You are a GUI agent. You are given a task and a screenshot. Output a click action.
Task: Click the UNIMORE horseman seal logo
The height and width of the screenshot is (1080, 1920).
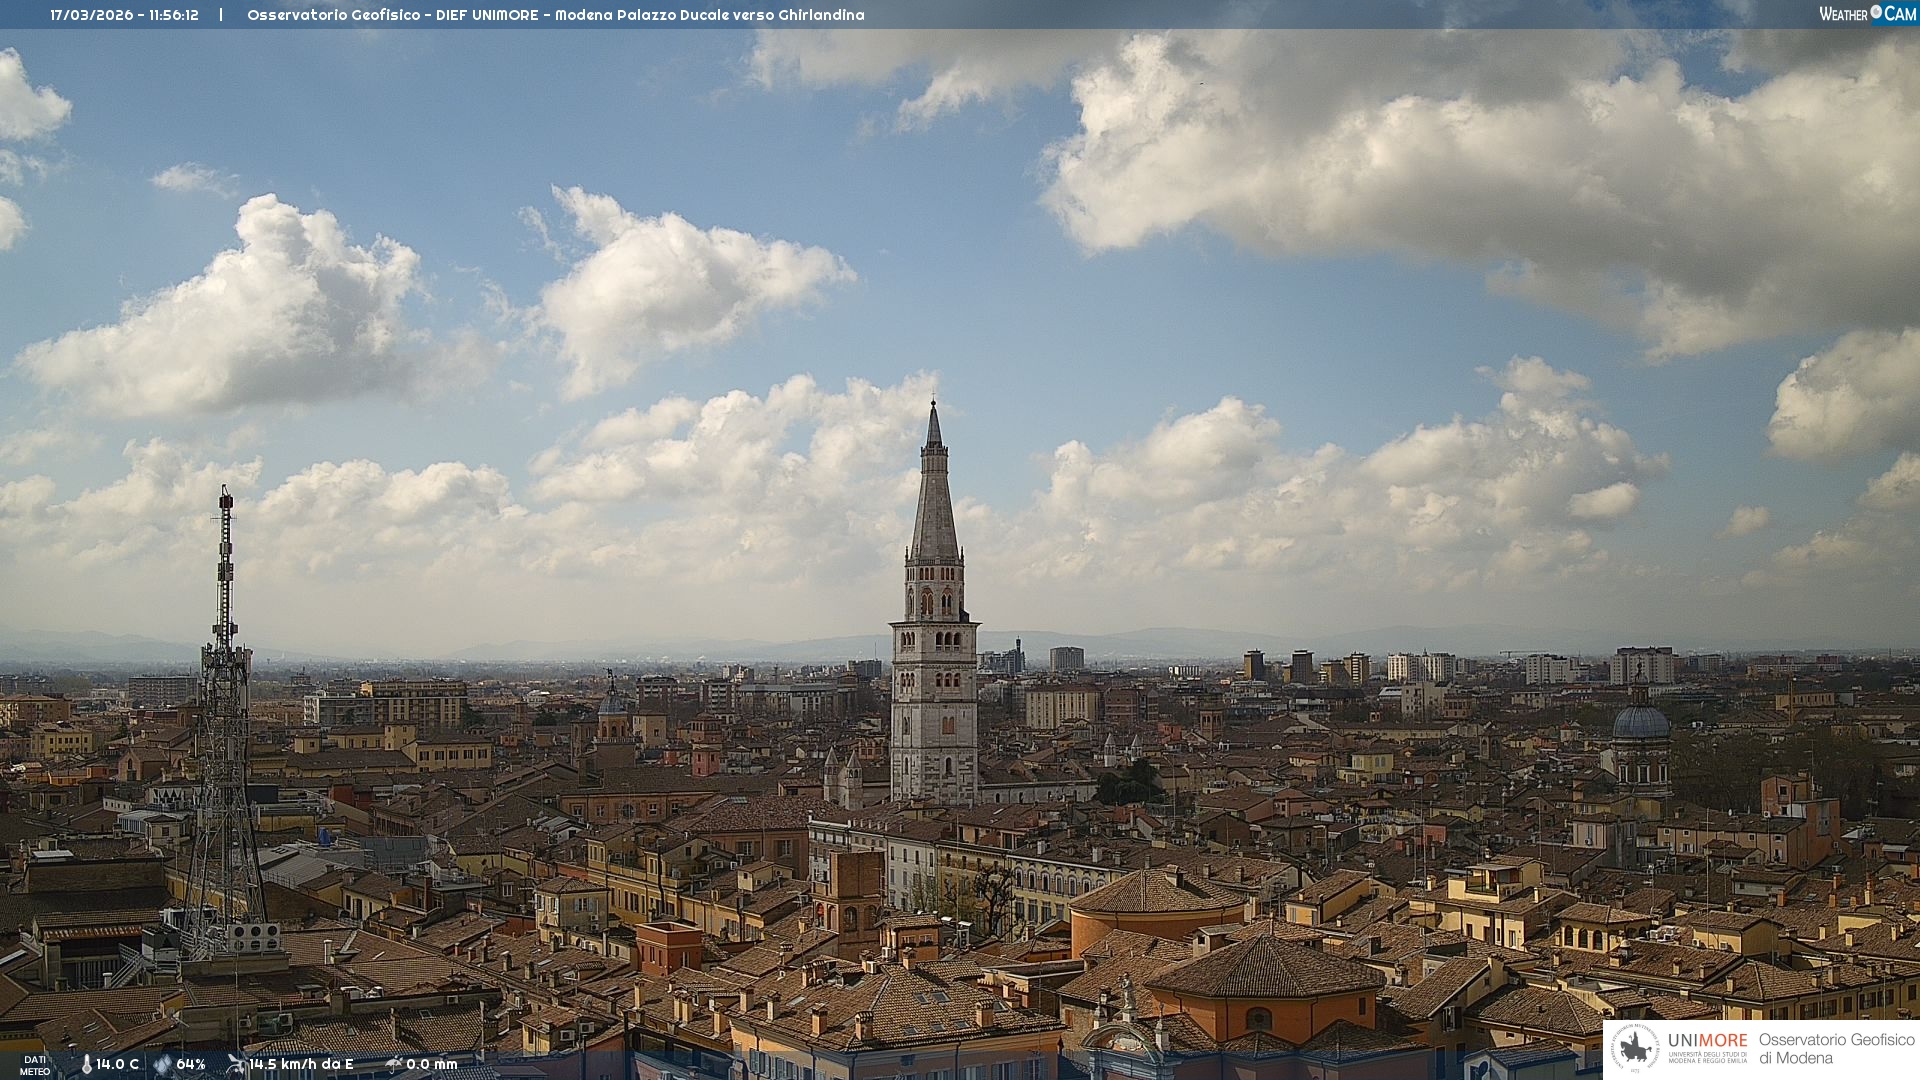pyautogui.click(x=1636, y=1048)
